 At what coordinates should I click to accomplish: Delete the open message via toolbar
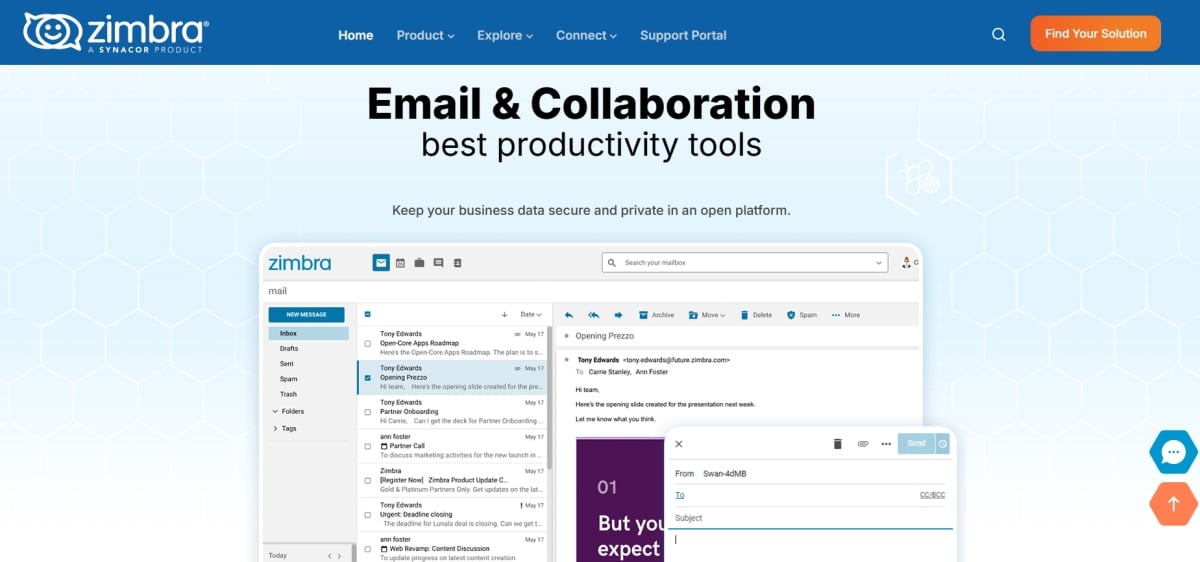(x=756, y=315)
